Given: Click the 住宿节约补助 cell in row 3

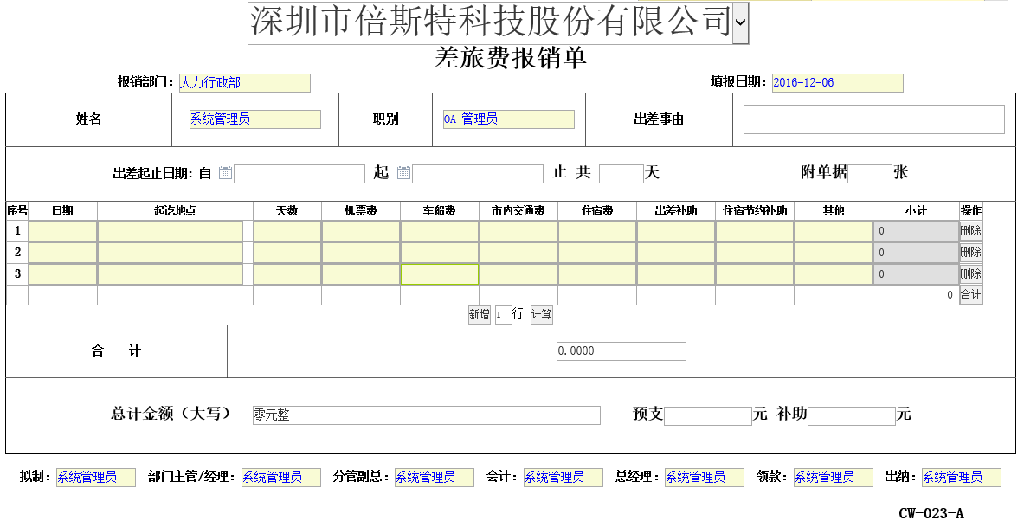Looking at the screenshot, I should point(755,274).
